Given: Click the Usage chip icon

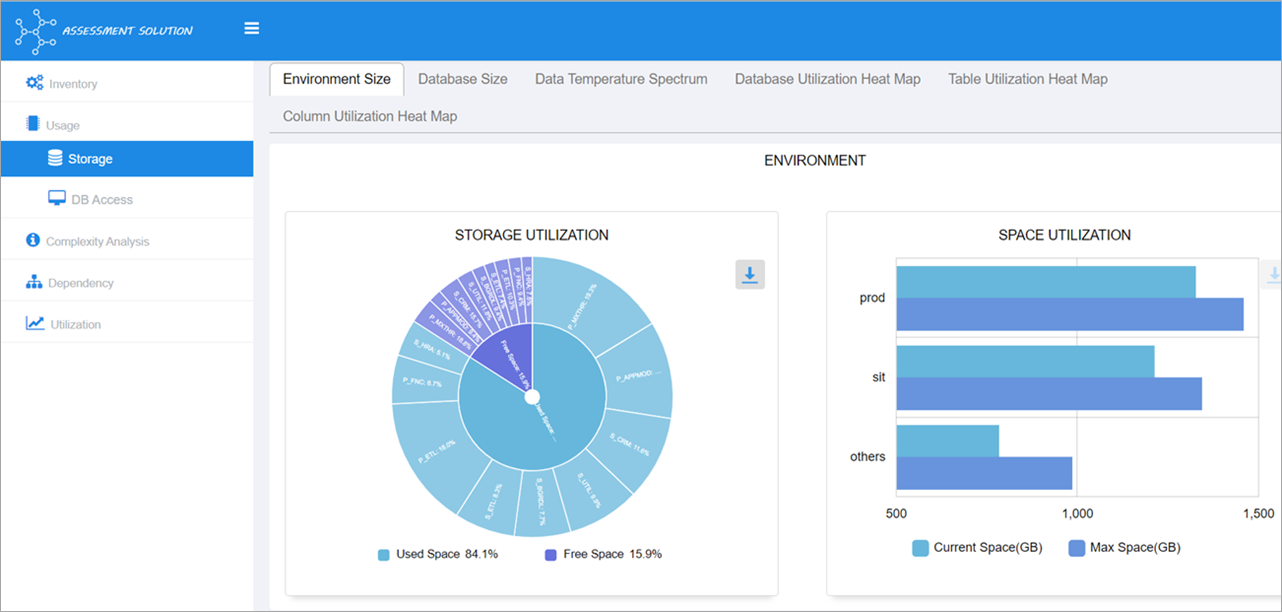Looking at the screenshot, I should pos(32,124).
